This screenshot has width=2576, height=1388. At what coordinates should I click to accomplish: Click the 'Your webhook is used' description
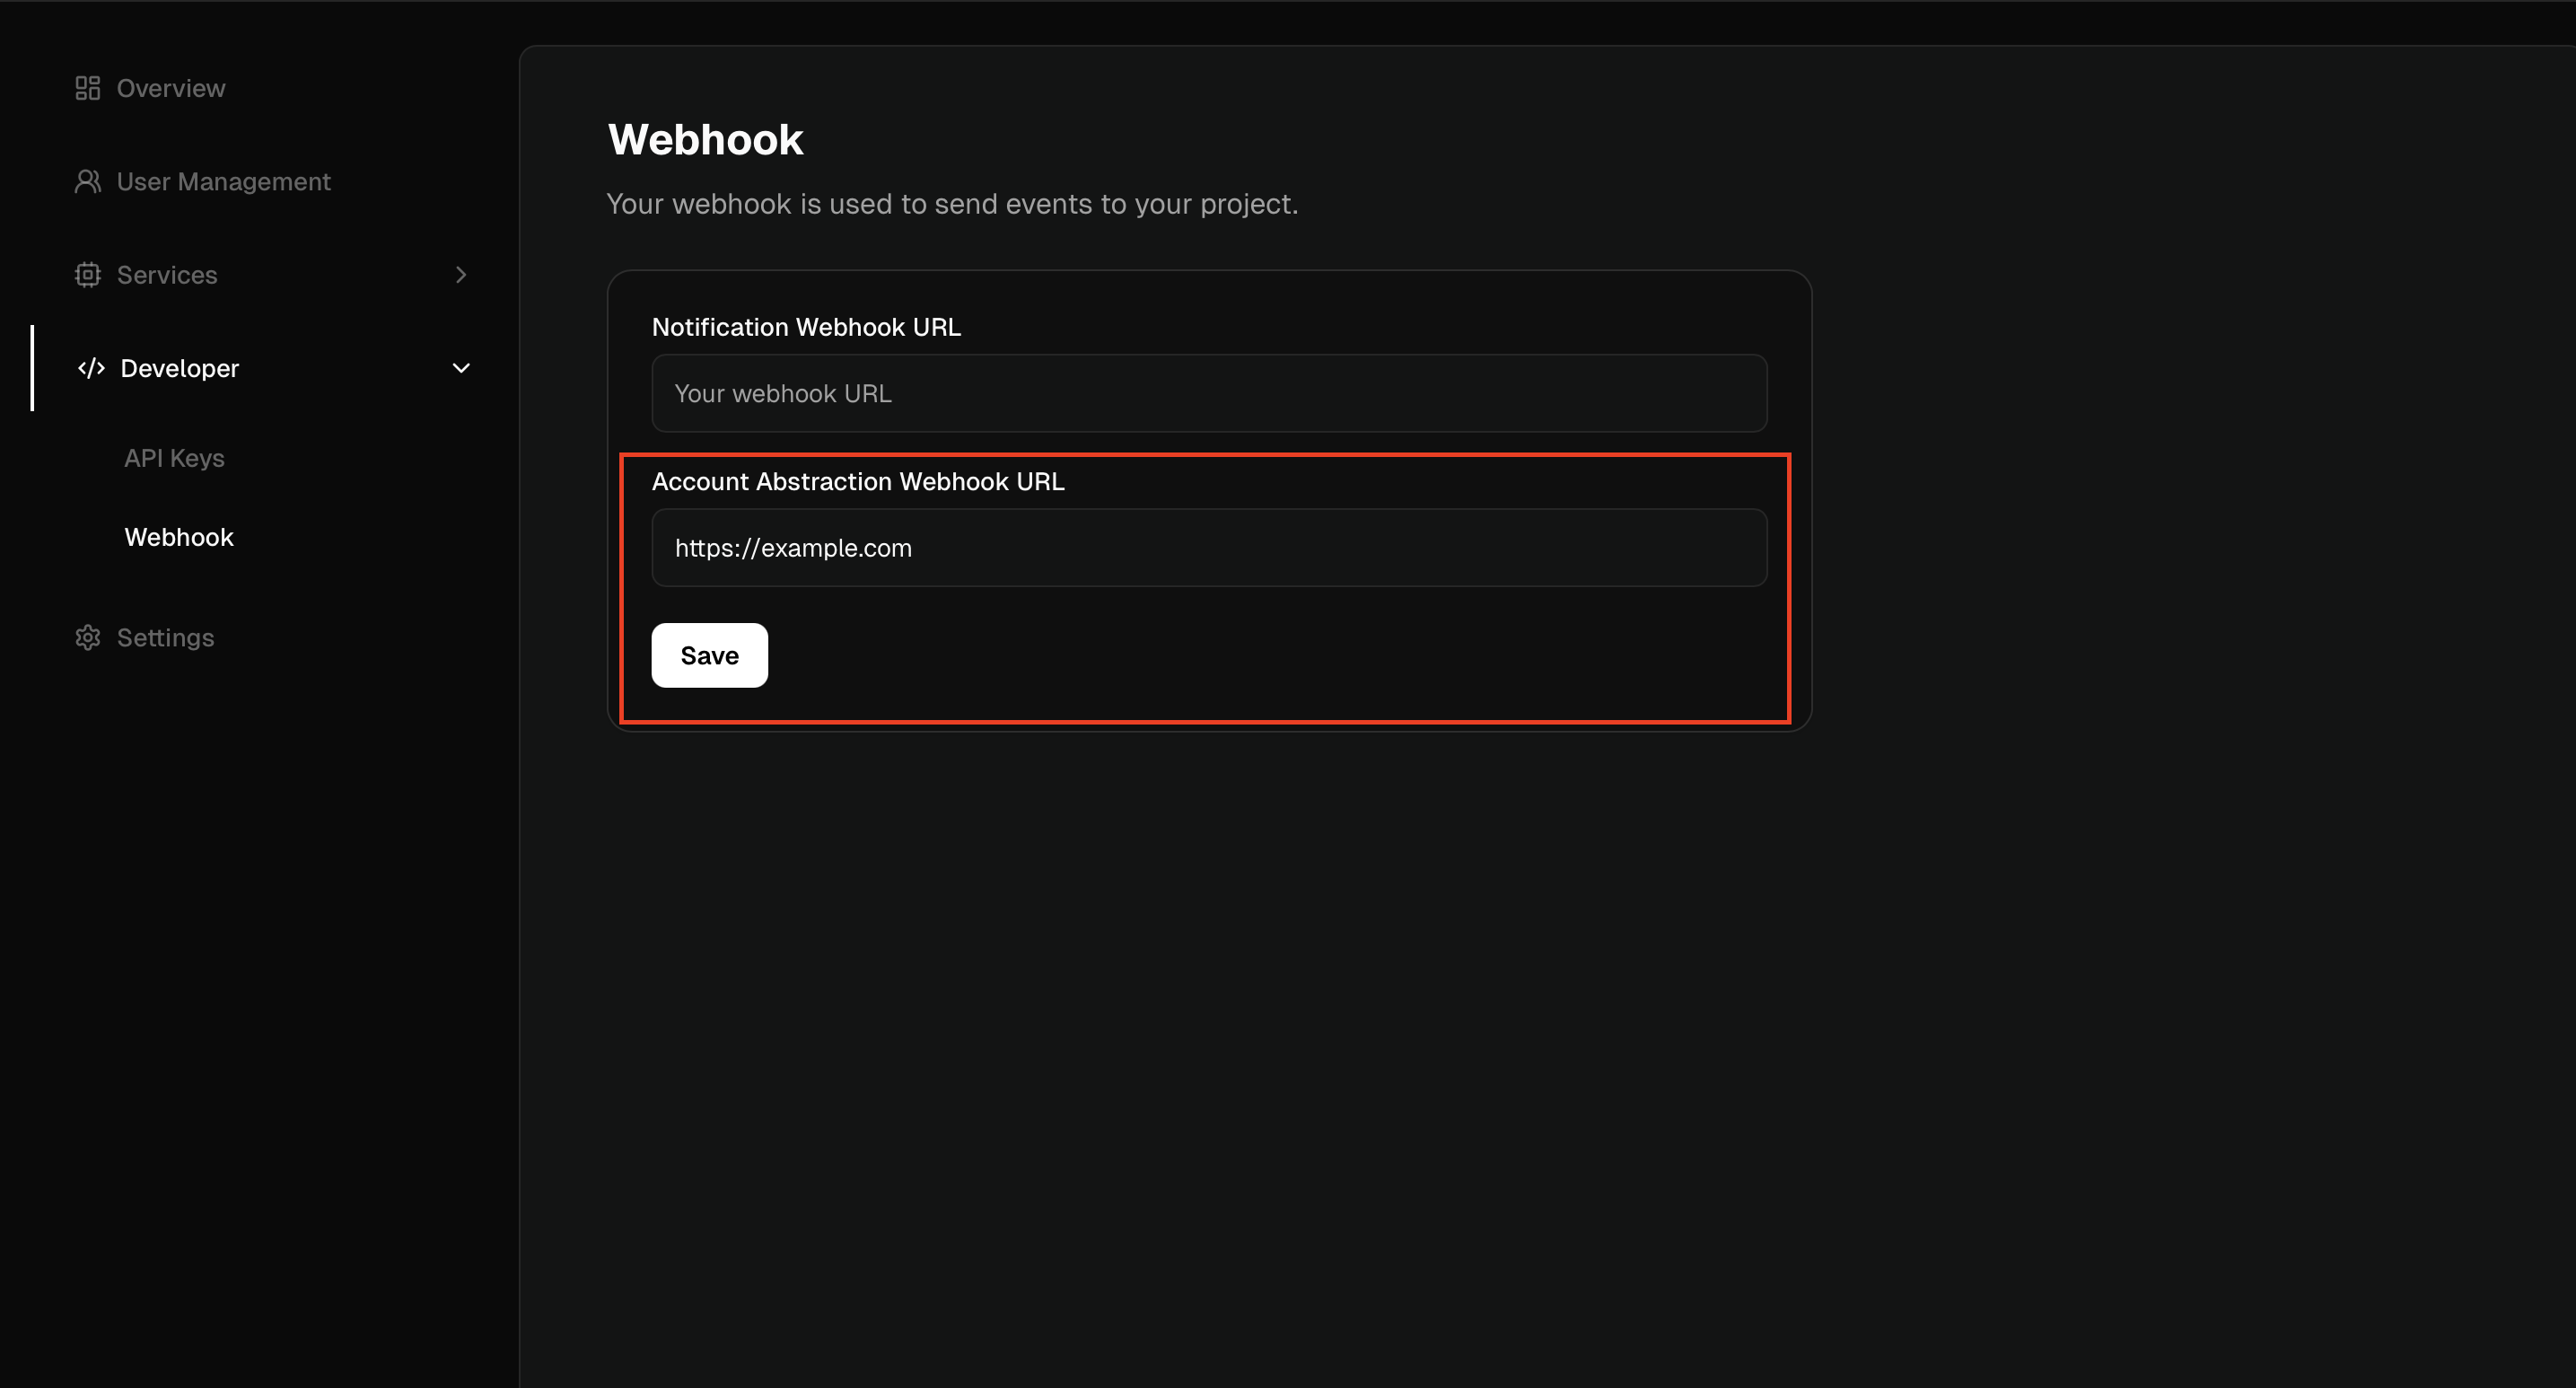[x=952, y=204]
